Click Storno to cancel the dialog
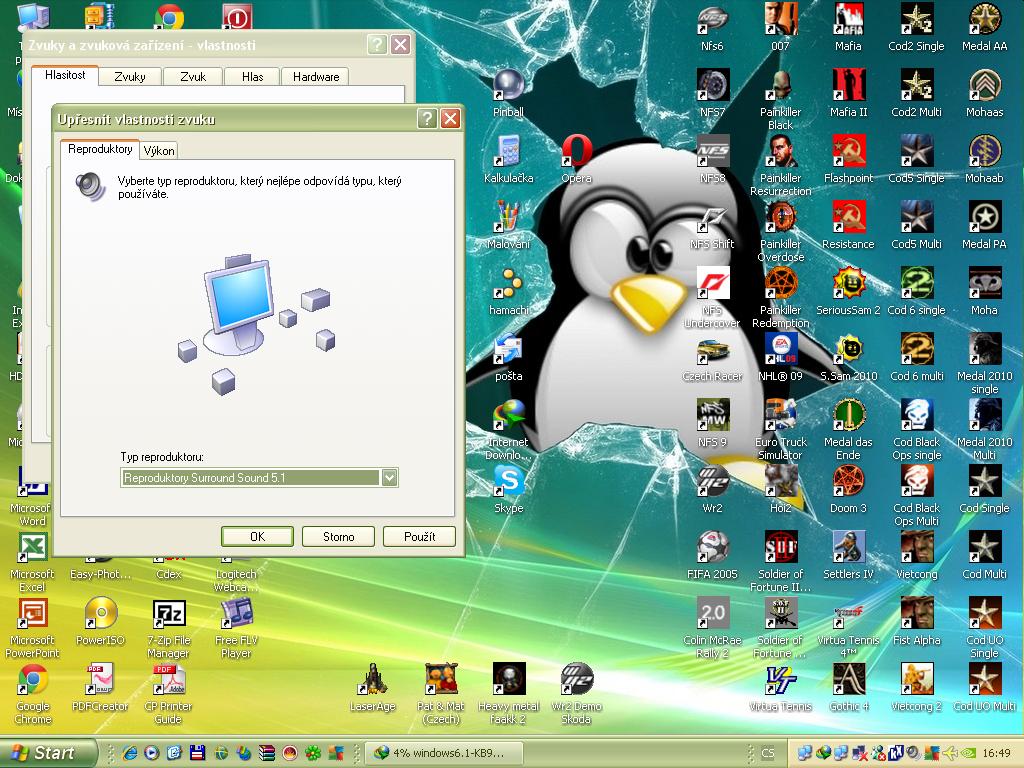This screenshot has width=1024, height=768. click(338, 537)
